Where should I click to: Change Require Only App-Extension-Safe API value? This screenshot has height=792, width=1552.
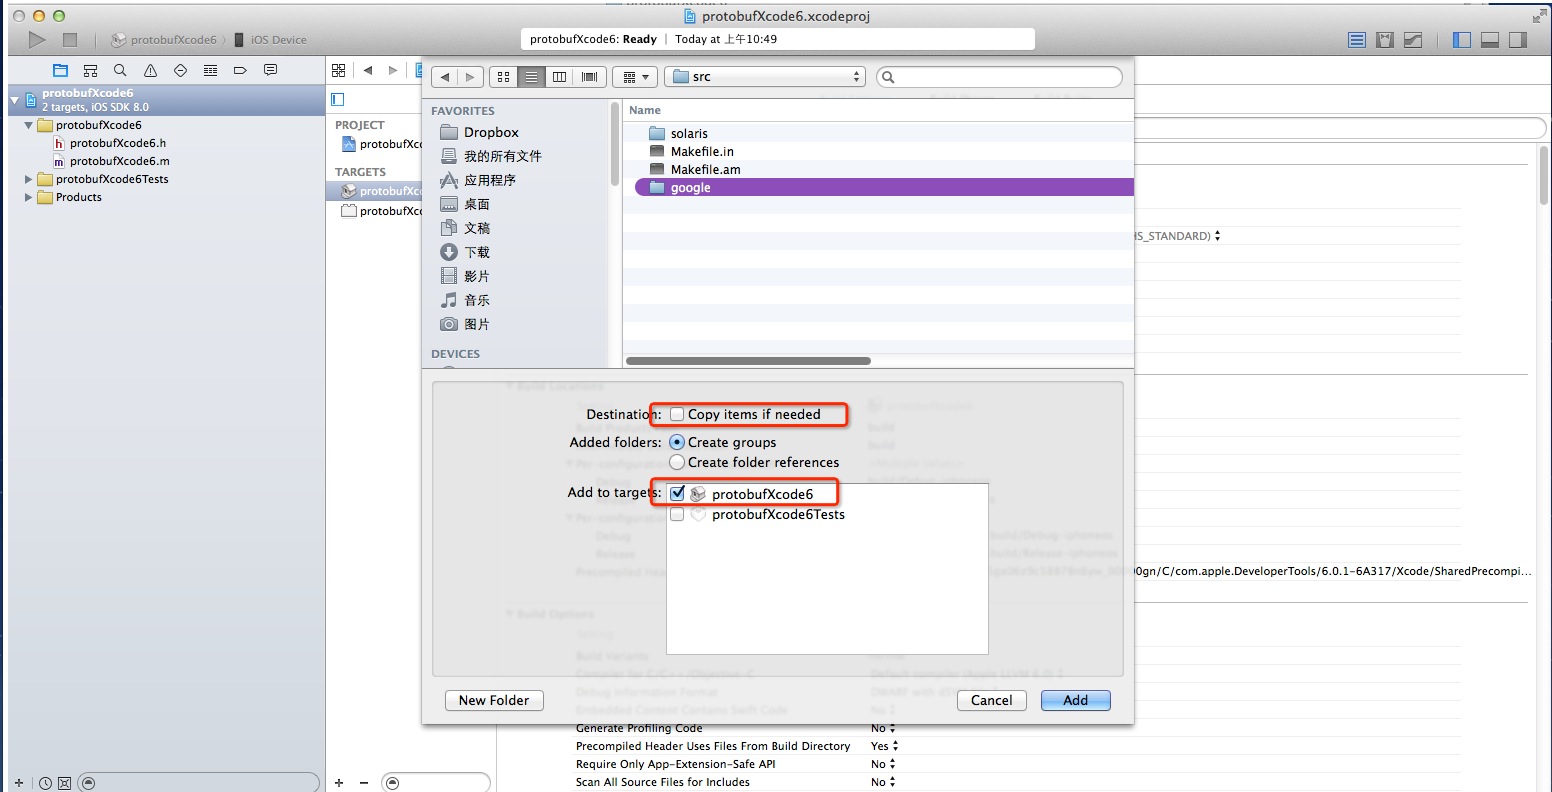[883, 764]
